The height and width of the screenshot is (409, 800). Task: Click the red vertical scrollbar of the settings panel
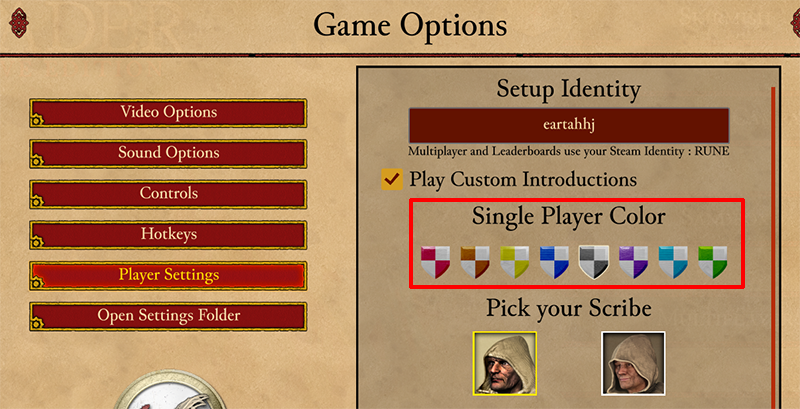(x=773, y=247)
